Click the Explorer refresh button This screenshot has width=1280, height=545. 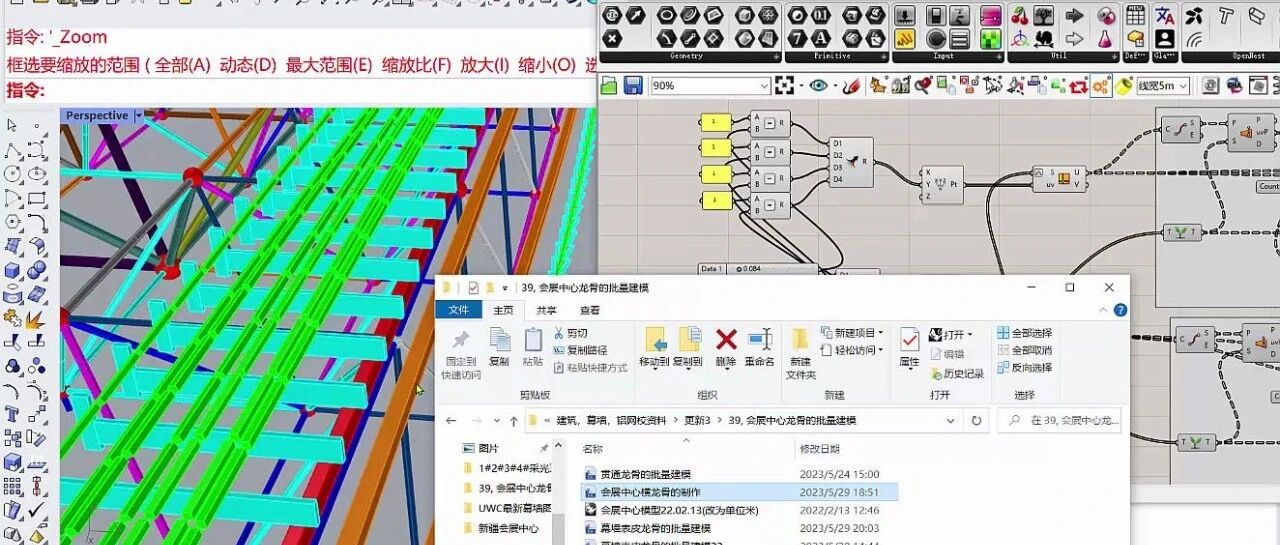pos(976,421)
